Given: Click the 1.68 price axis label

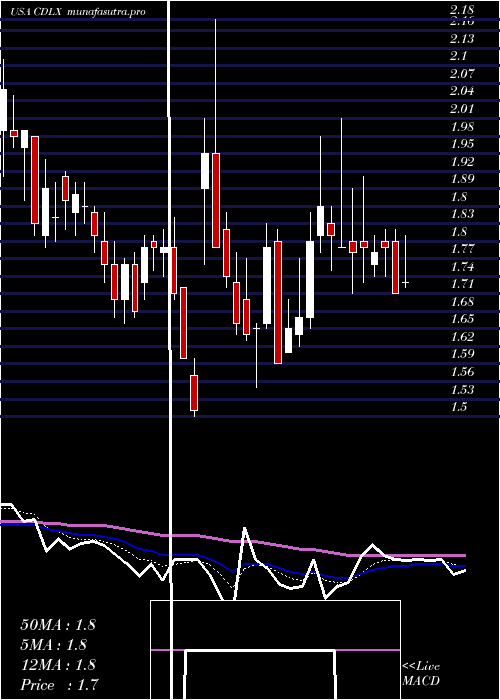Looking at the screenshot, I should click(x=462, y=302).
